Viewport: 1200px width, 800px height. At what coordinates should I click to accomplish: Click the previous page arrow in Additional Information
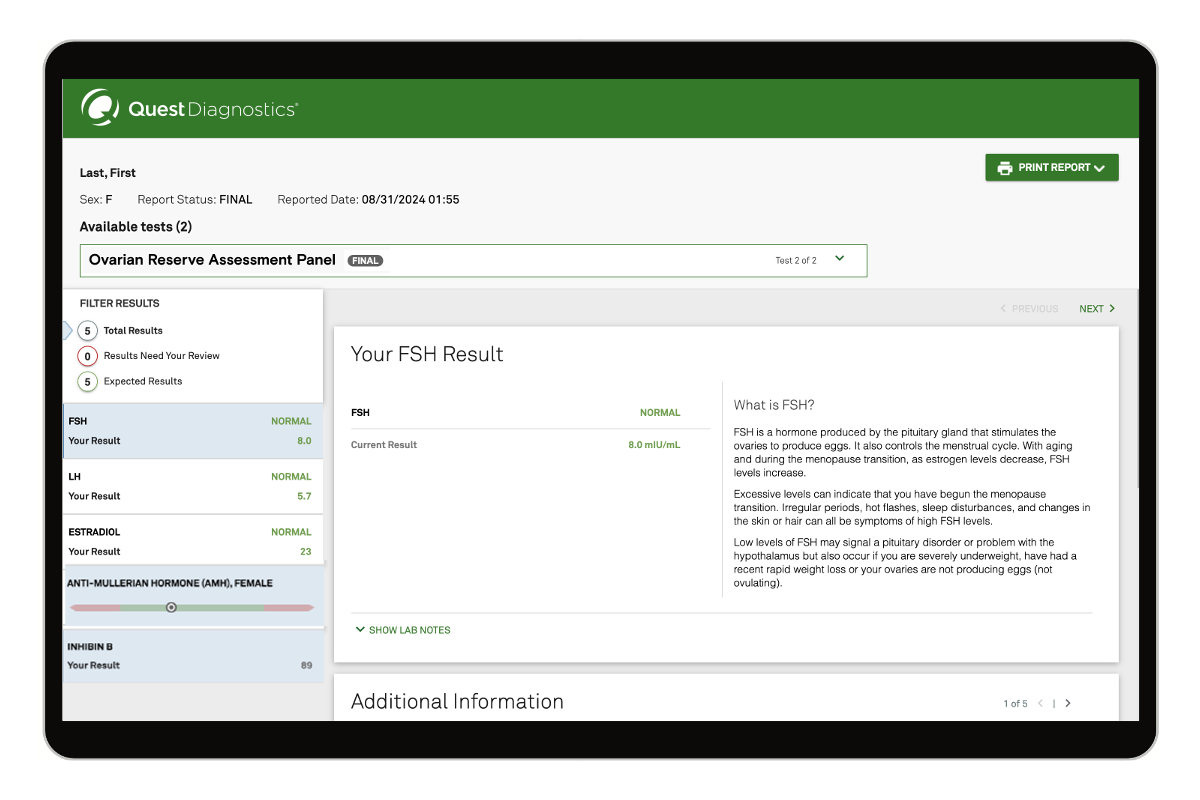1040,704
